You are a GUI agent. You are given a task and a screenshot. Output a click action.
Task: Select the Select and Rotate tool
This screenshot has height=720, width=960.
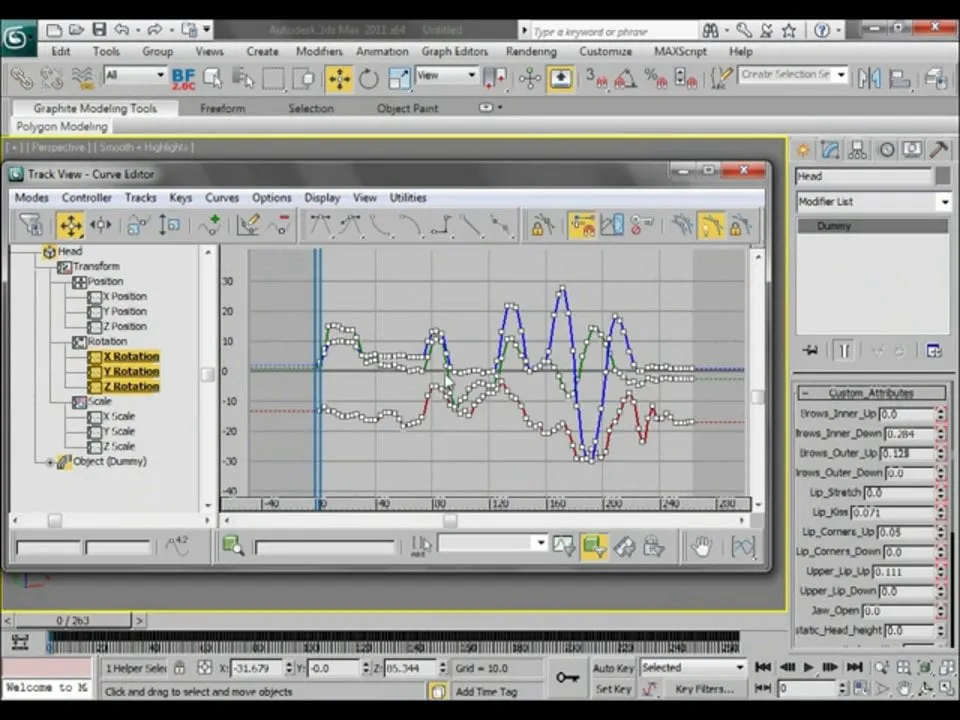tap(369, 79)
